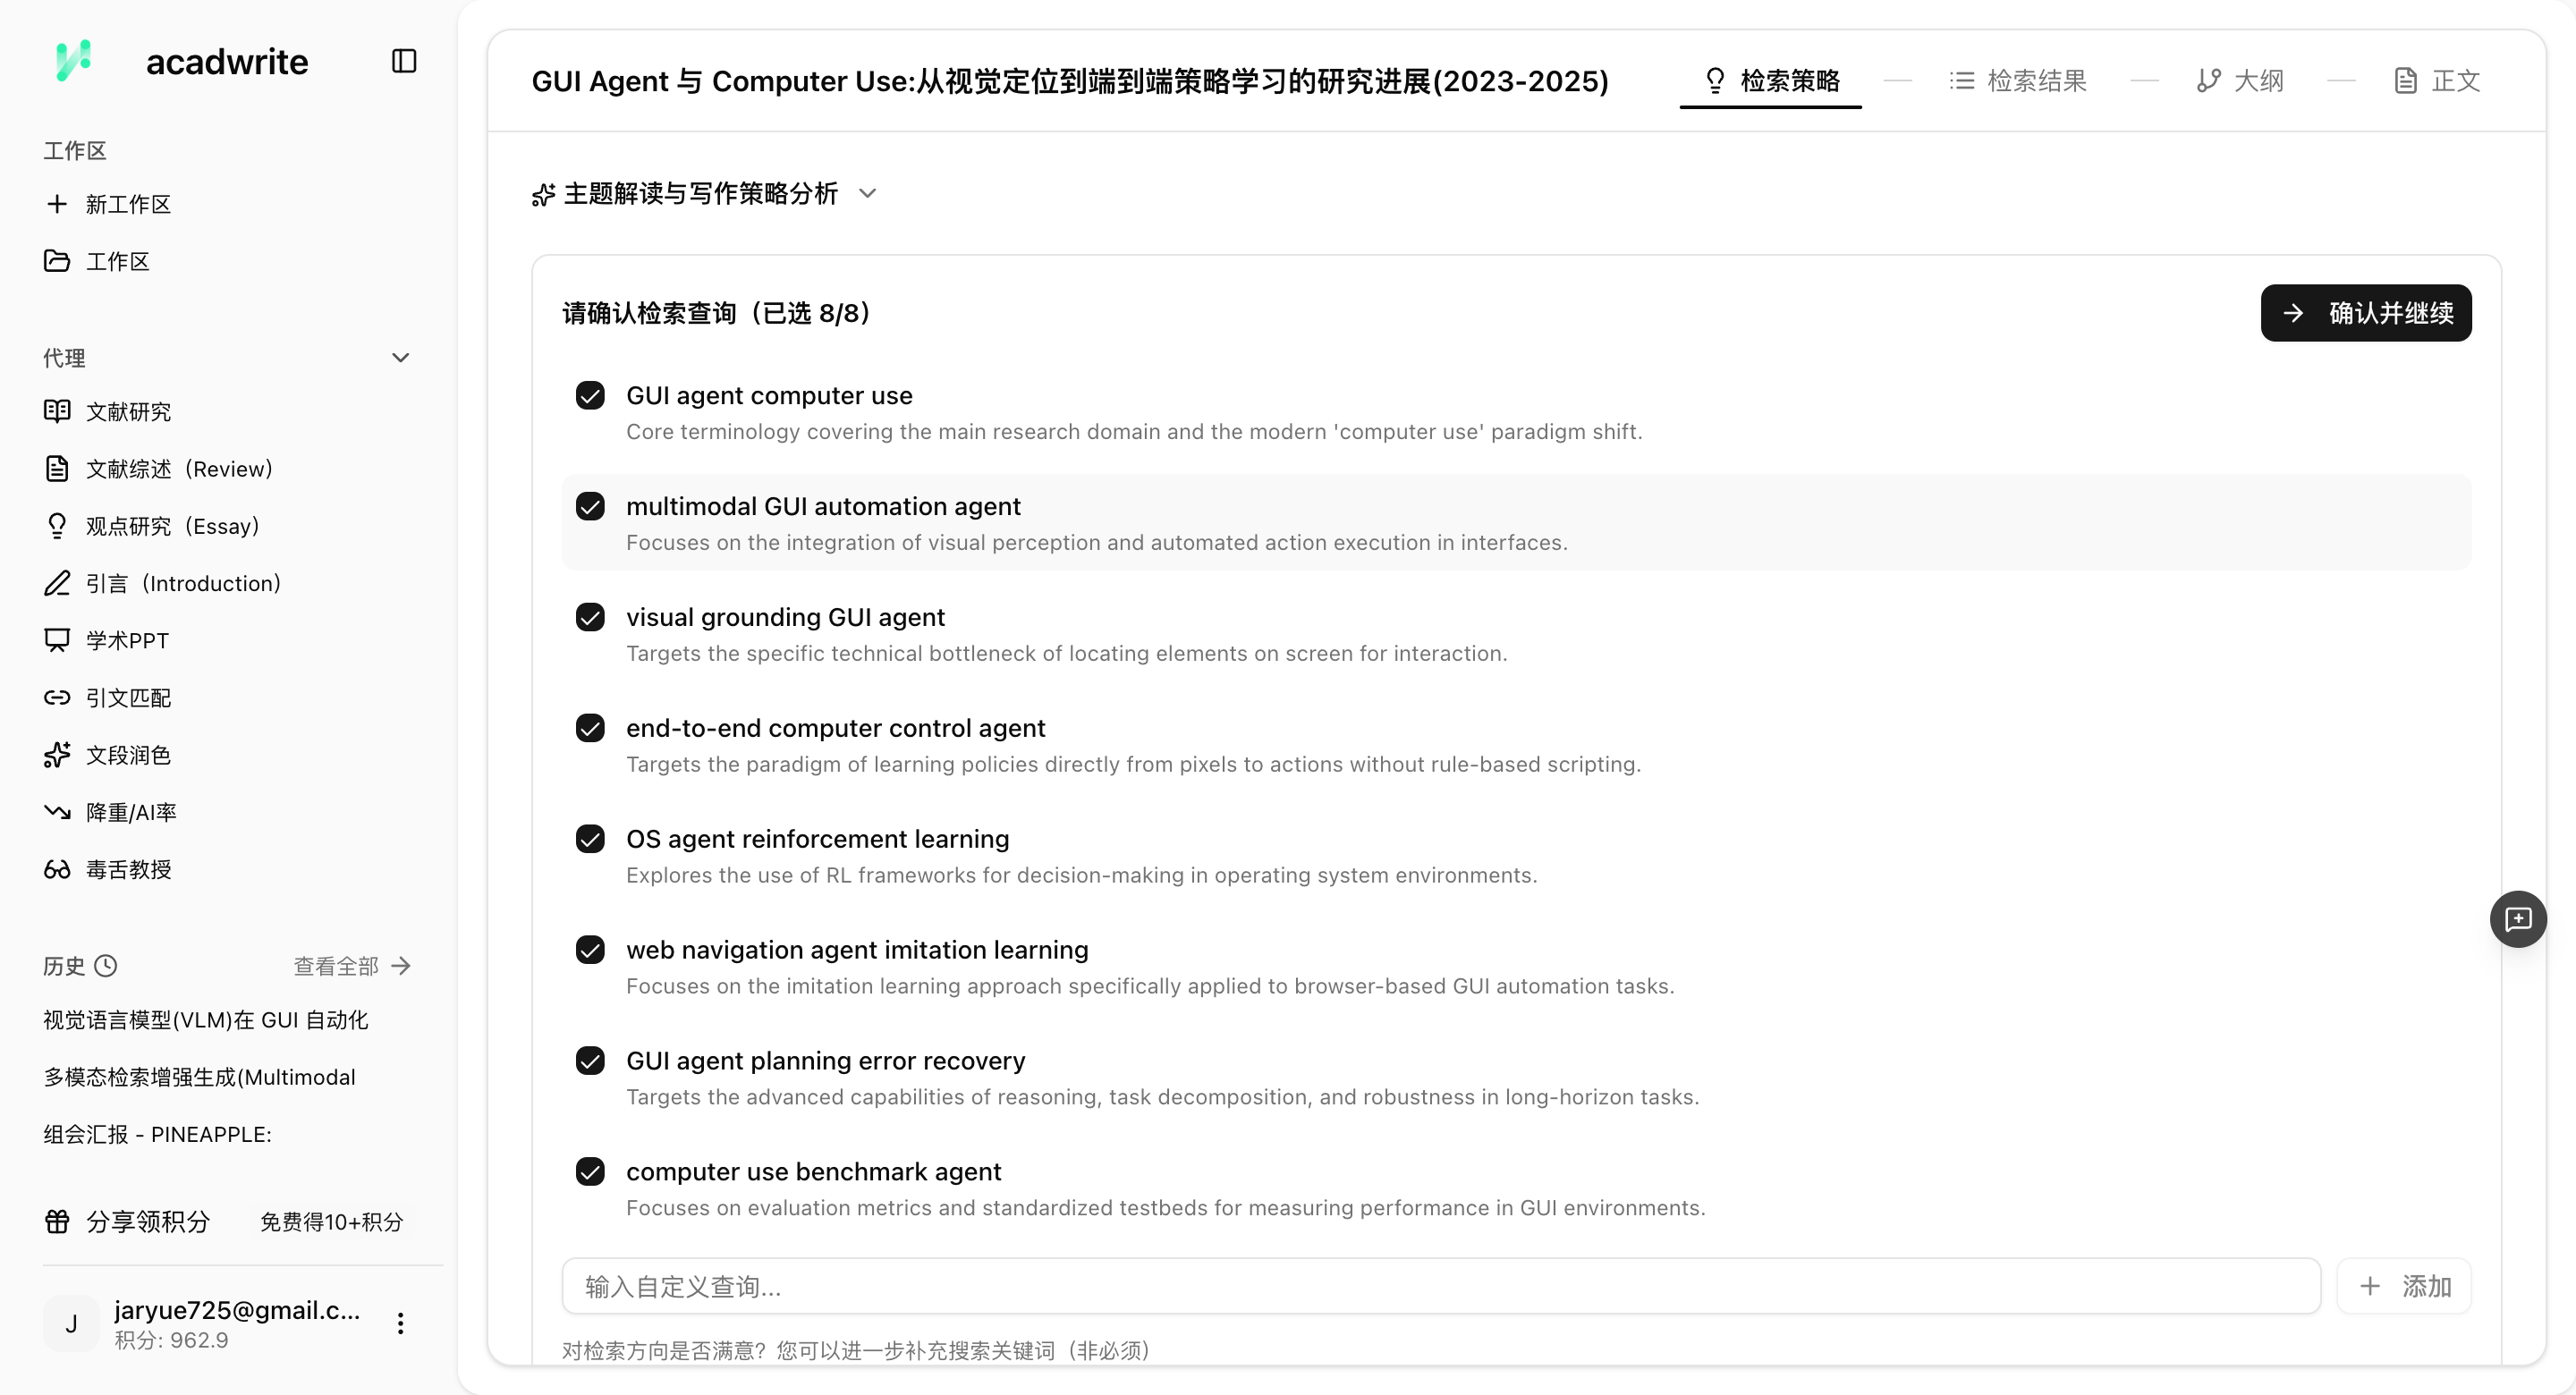Click the document icon on 正文 step
Viewport: 2576px width, 1395px height.
2406,80
